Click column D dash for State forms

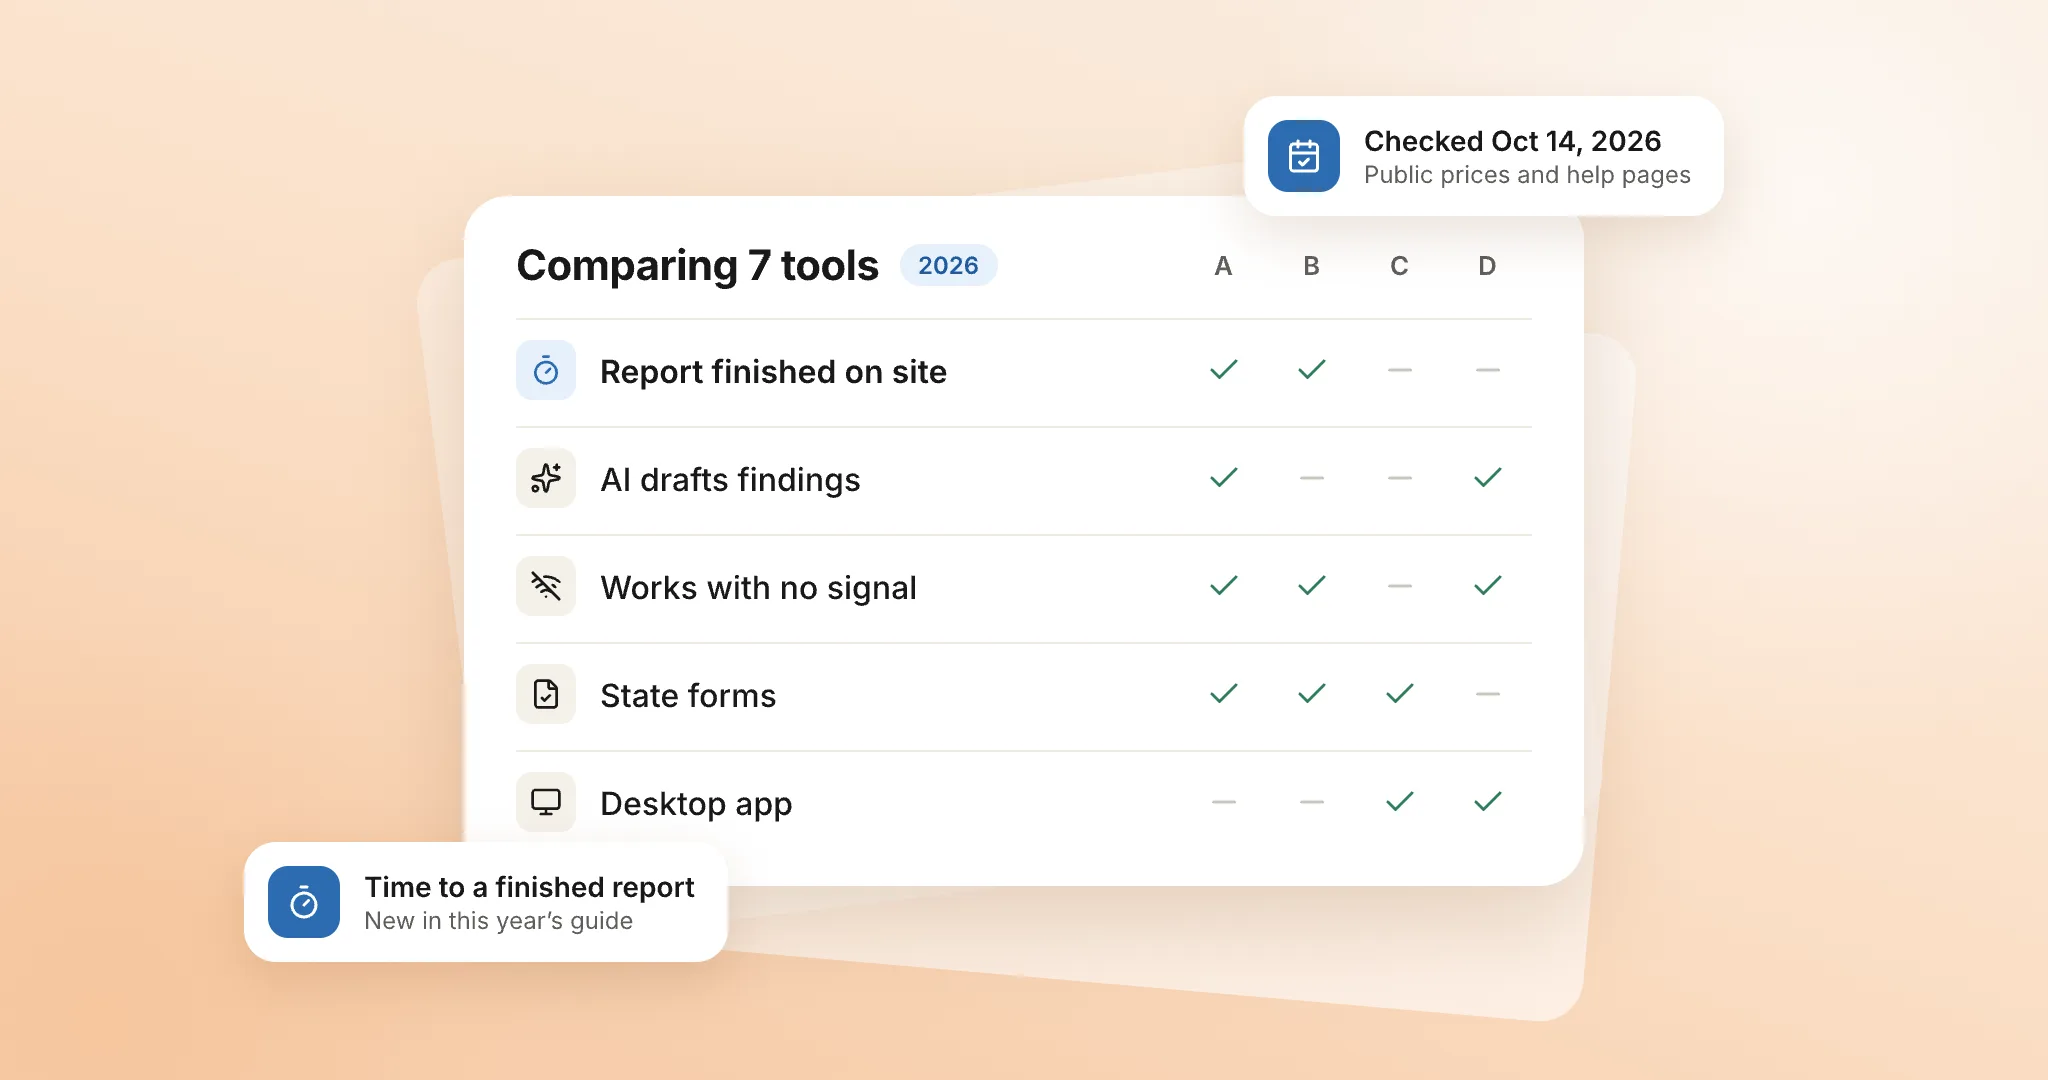click(x=1488, y=694)
